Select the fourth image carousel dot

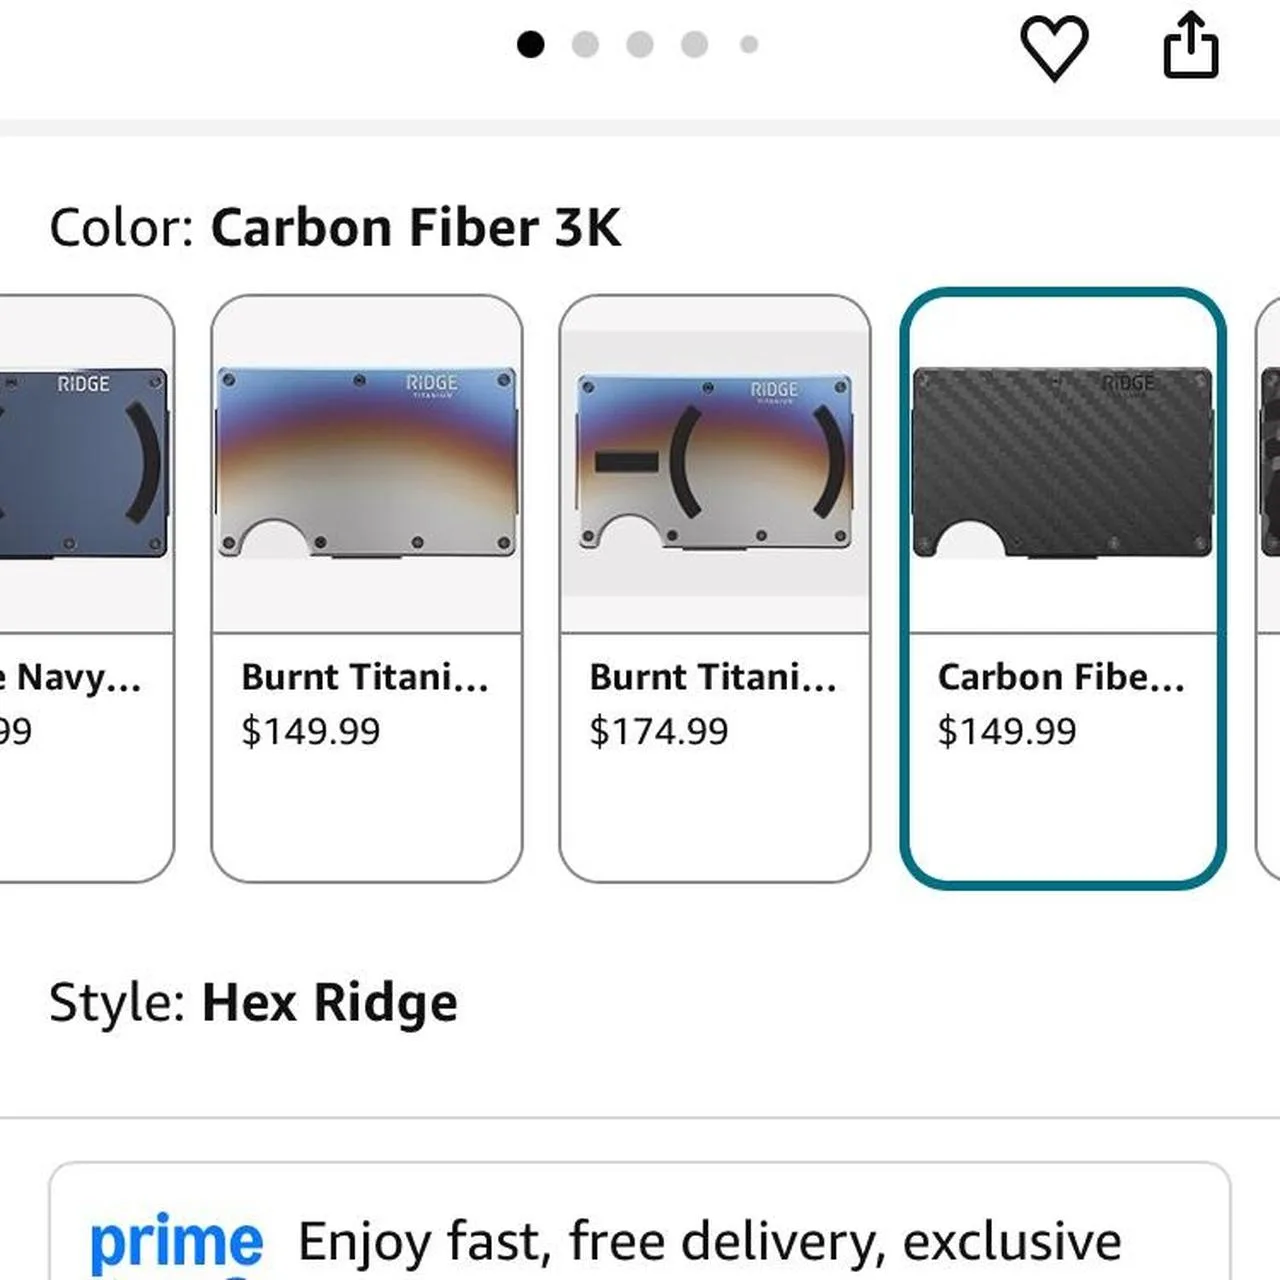click(x=695, y=44)
